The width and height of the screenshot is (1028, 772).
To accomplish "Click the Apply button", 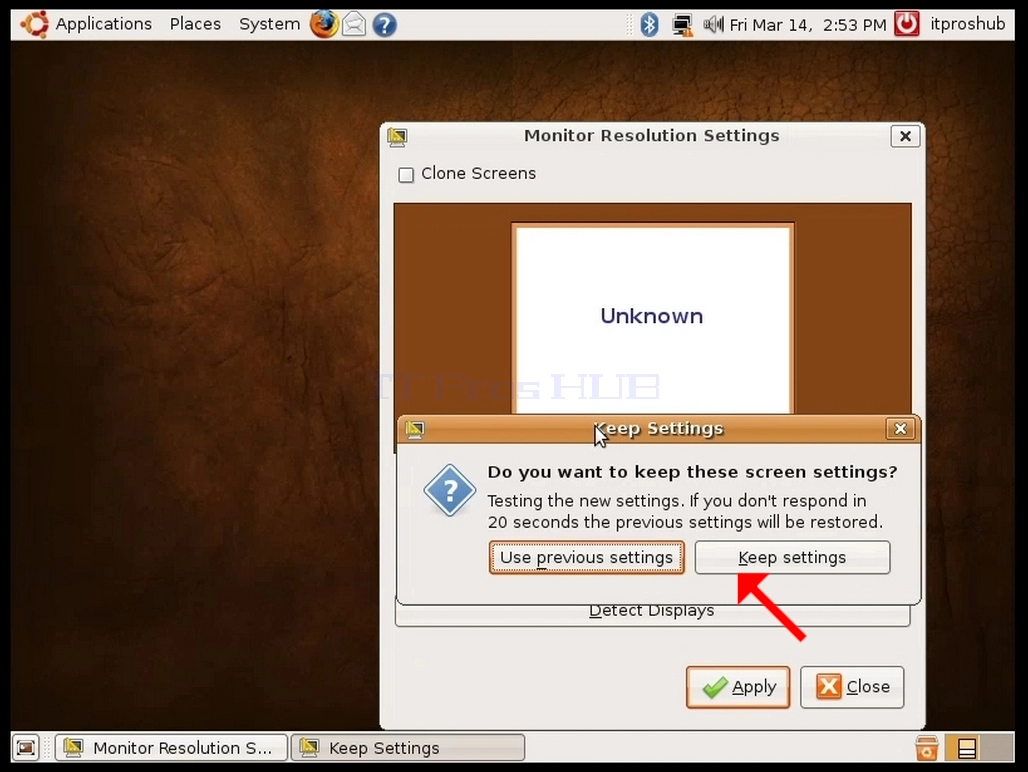I will (738, 687).
